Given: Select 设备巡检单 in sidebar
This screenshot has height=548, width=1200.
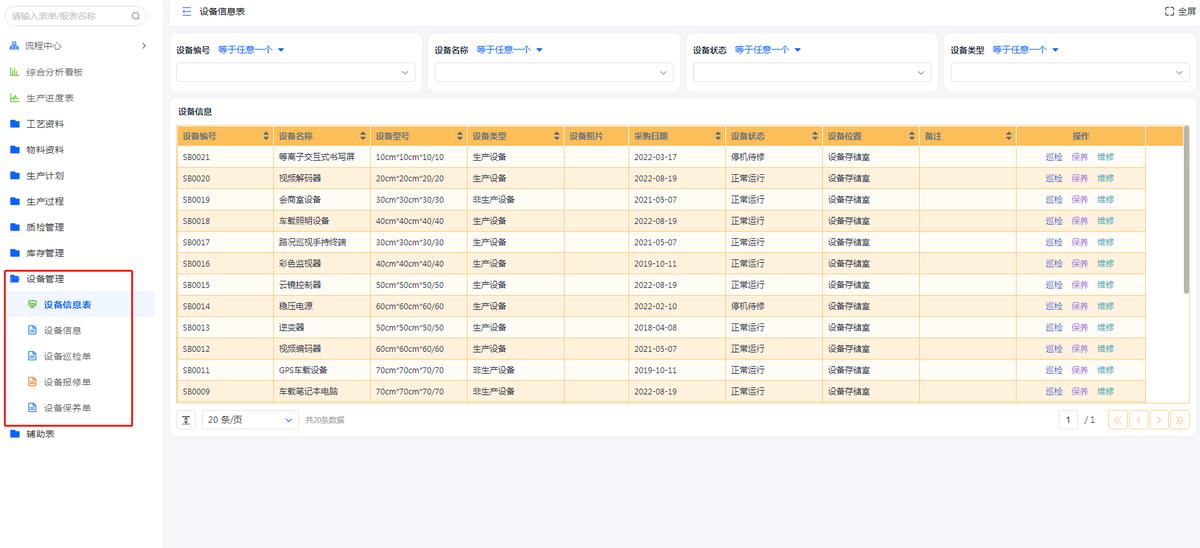Looking at the screenshot, I should click(x=68, y=356).
